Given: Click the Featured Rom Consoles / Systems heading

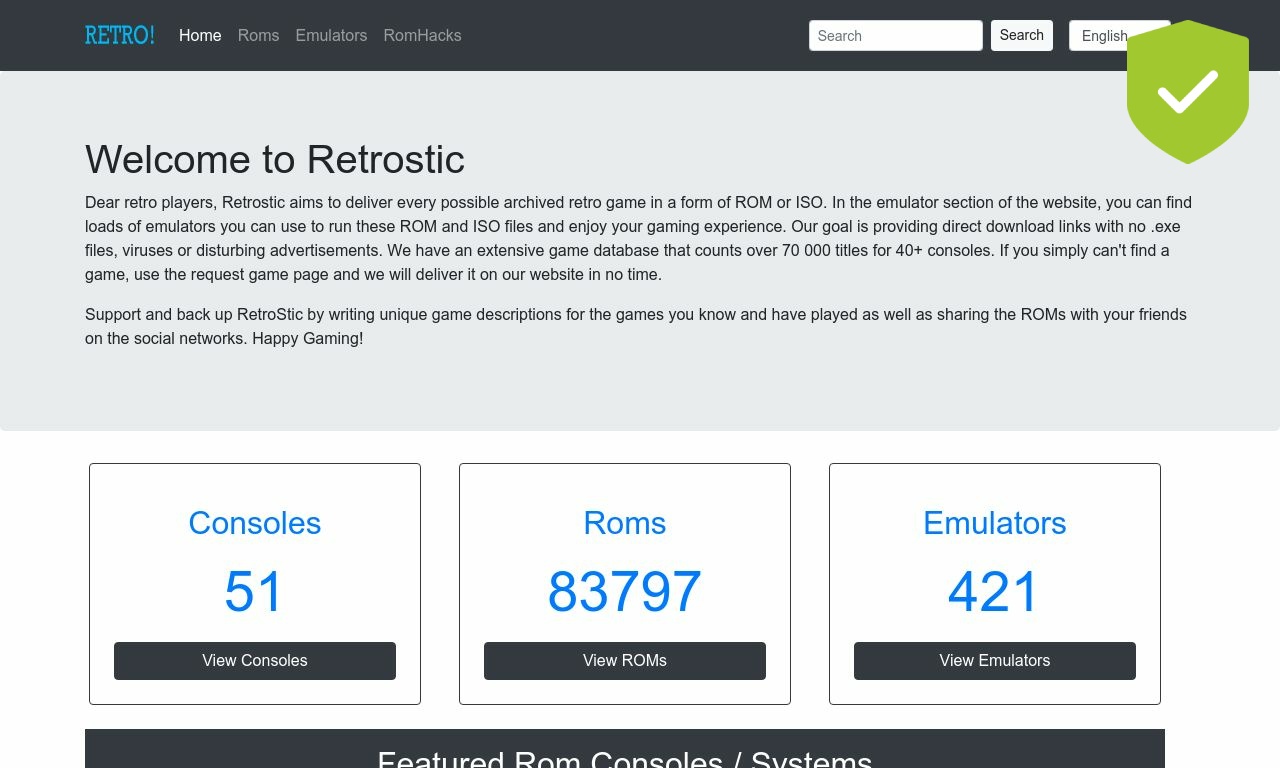Looking at the screenshot, I should click(x=625, y=757).
